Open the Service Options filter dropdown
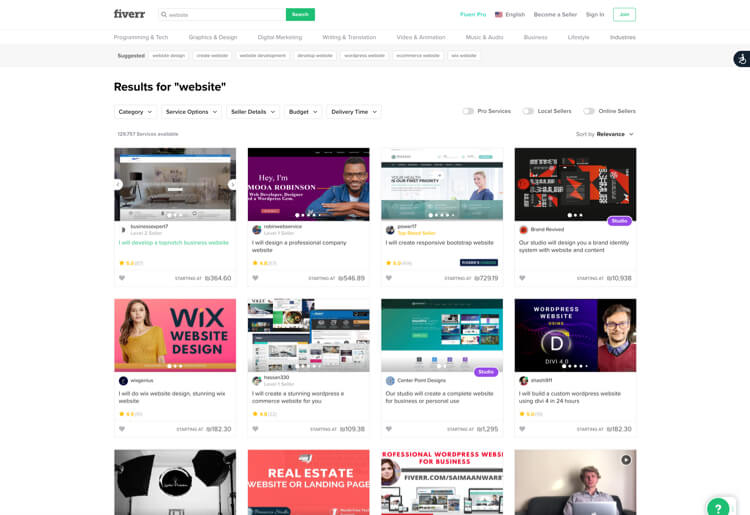Image resolution: width=750 pixels, height=515 pixels. tap(191, 112)
